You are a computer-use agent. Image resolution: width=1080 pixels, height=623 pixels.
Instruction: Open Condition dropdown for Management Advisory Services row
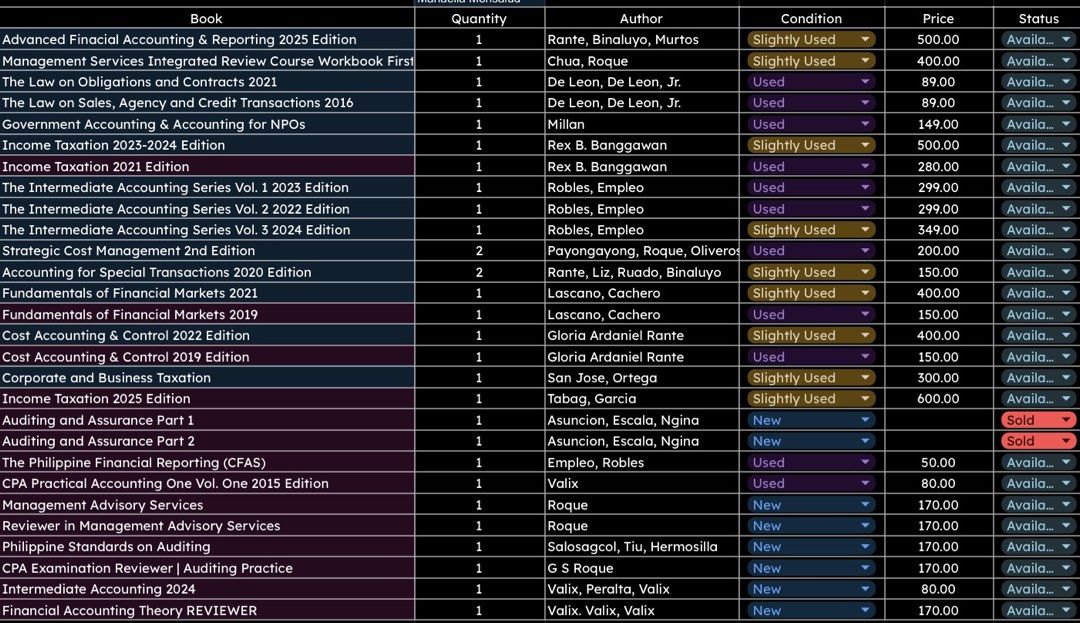pos(811,505)
